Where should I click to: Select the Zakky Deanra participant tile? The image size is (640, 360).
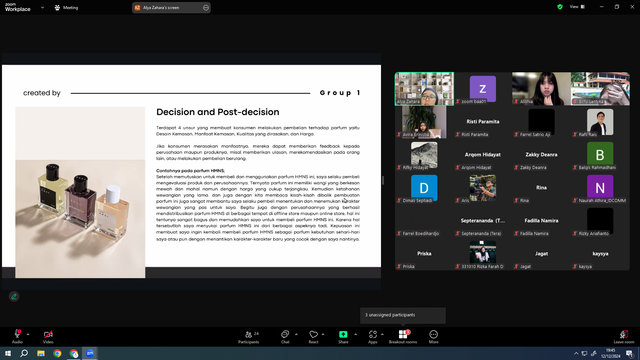point(541,155)
